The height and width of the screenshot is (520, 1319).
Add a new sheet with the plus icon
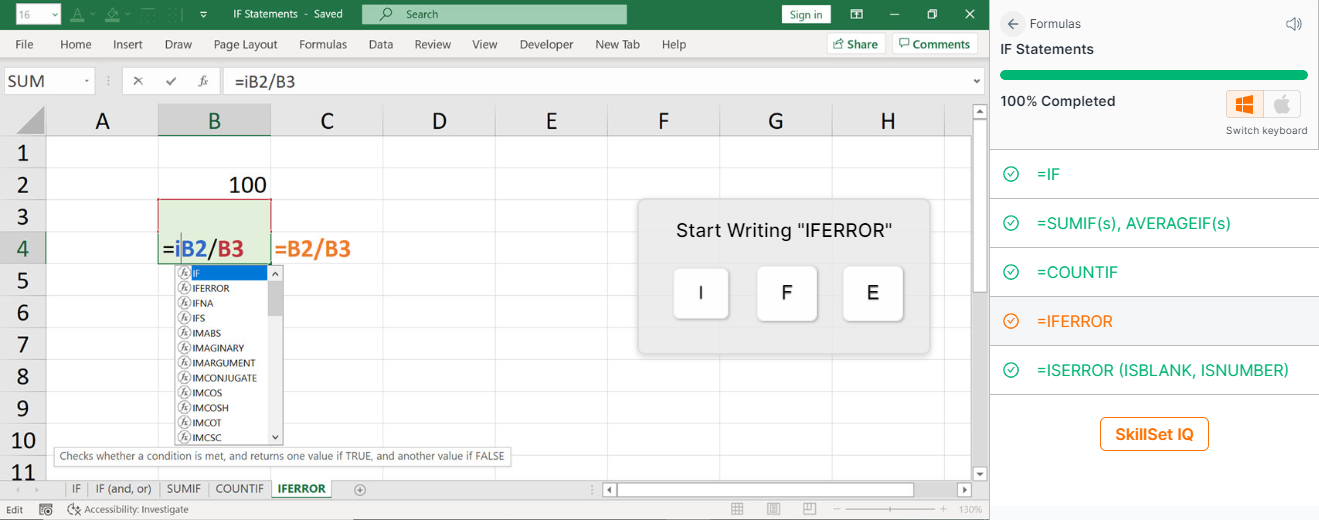360,489
